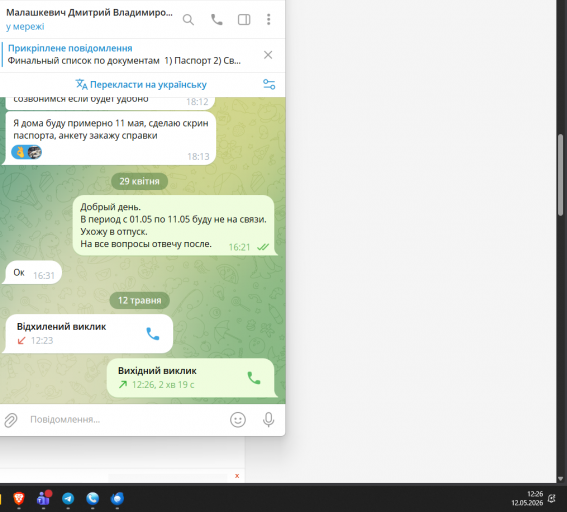This screenshot has height=512, width=567.
Task: Click the 'Вихідний виклик' call entry
Action: (191, 378)
